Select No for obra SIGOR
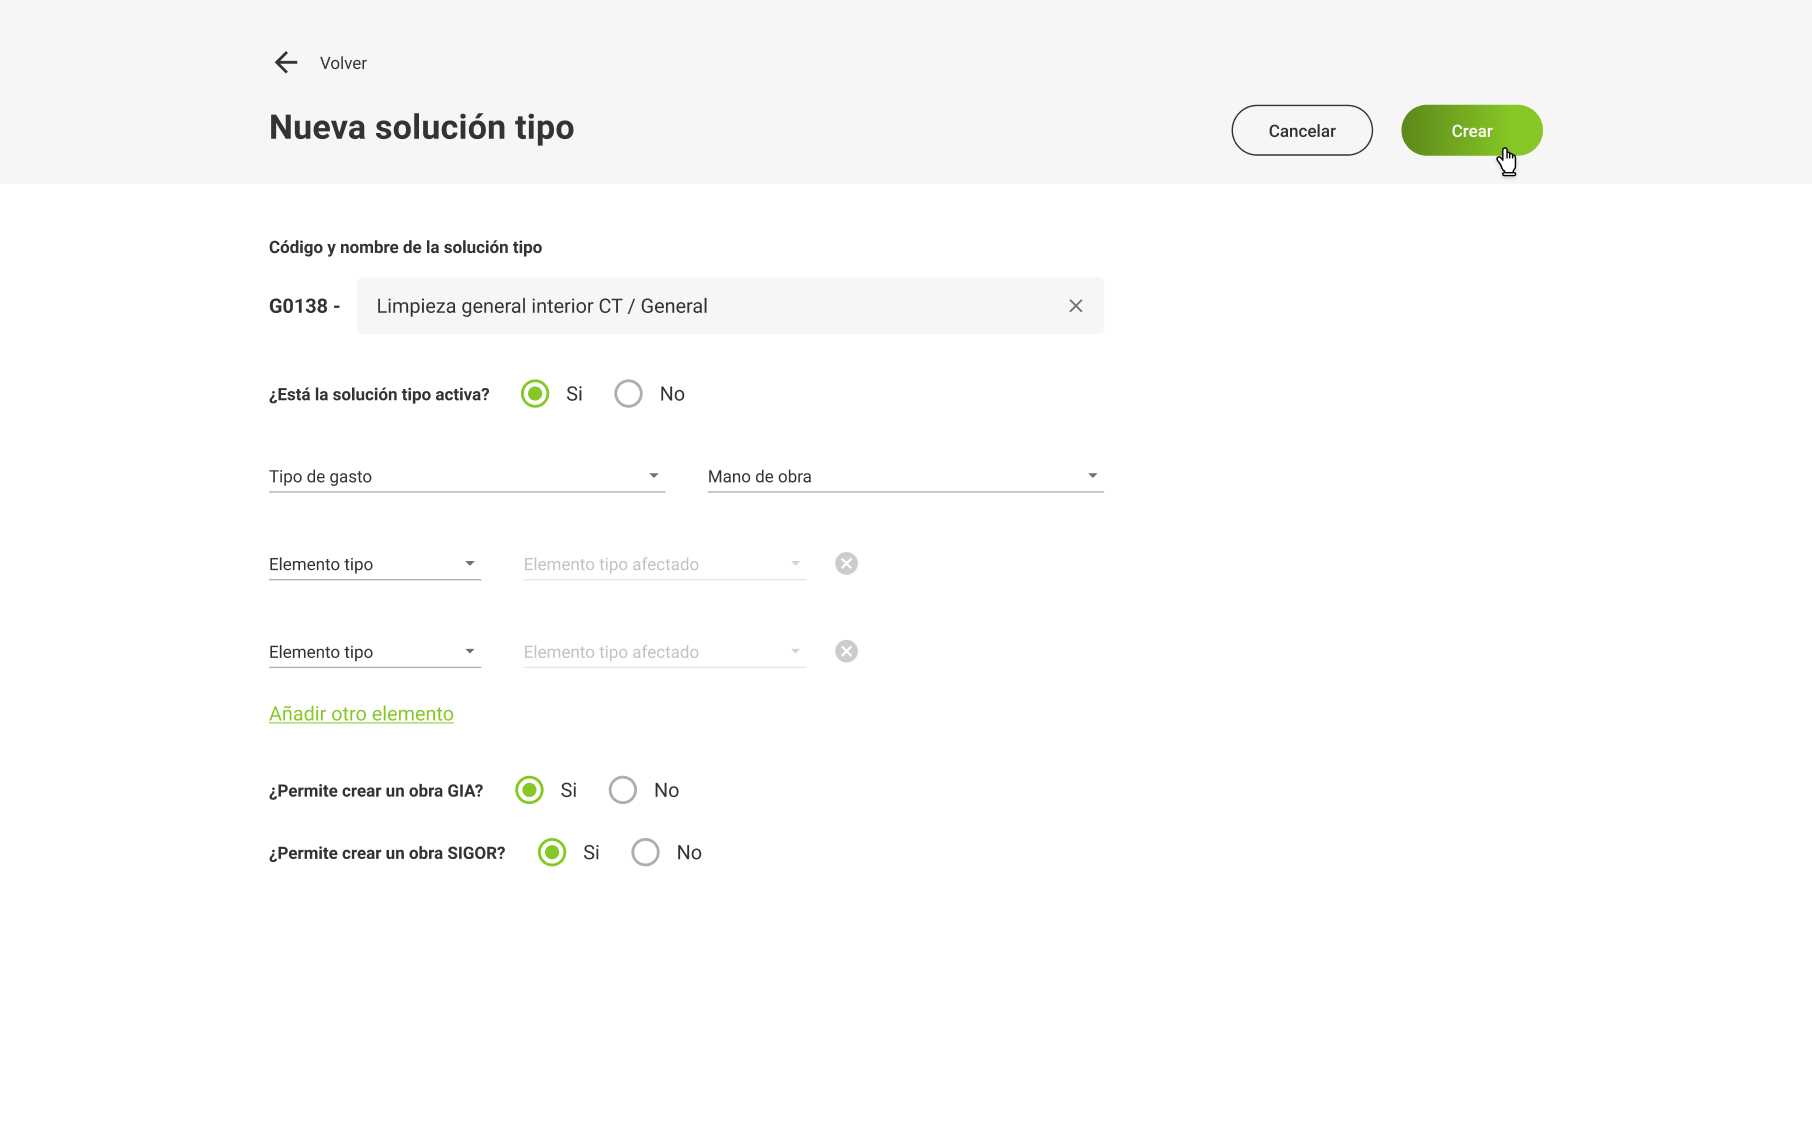This screenshot has width=1812, height=1132. point(645,852)
